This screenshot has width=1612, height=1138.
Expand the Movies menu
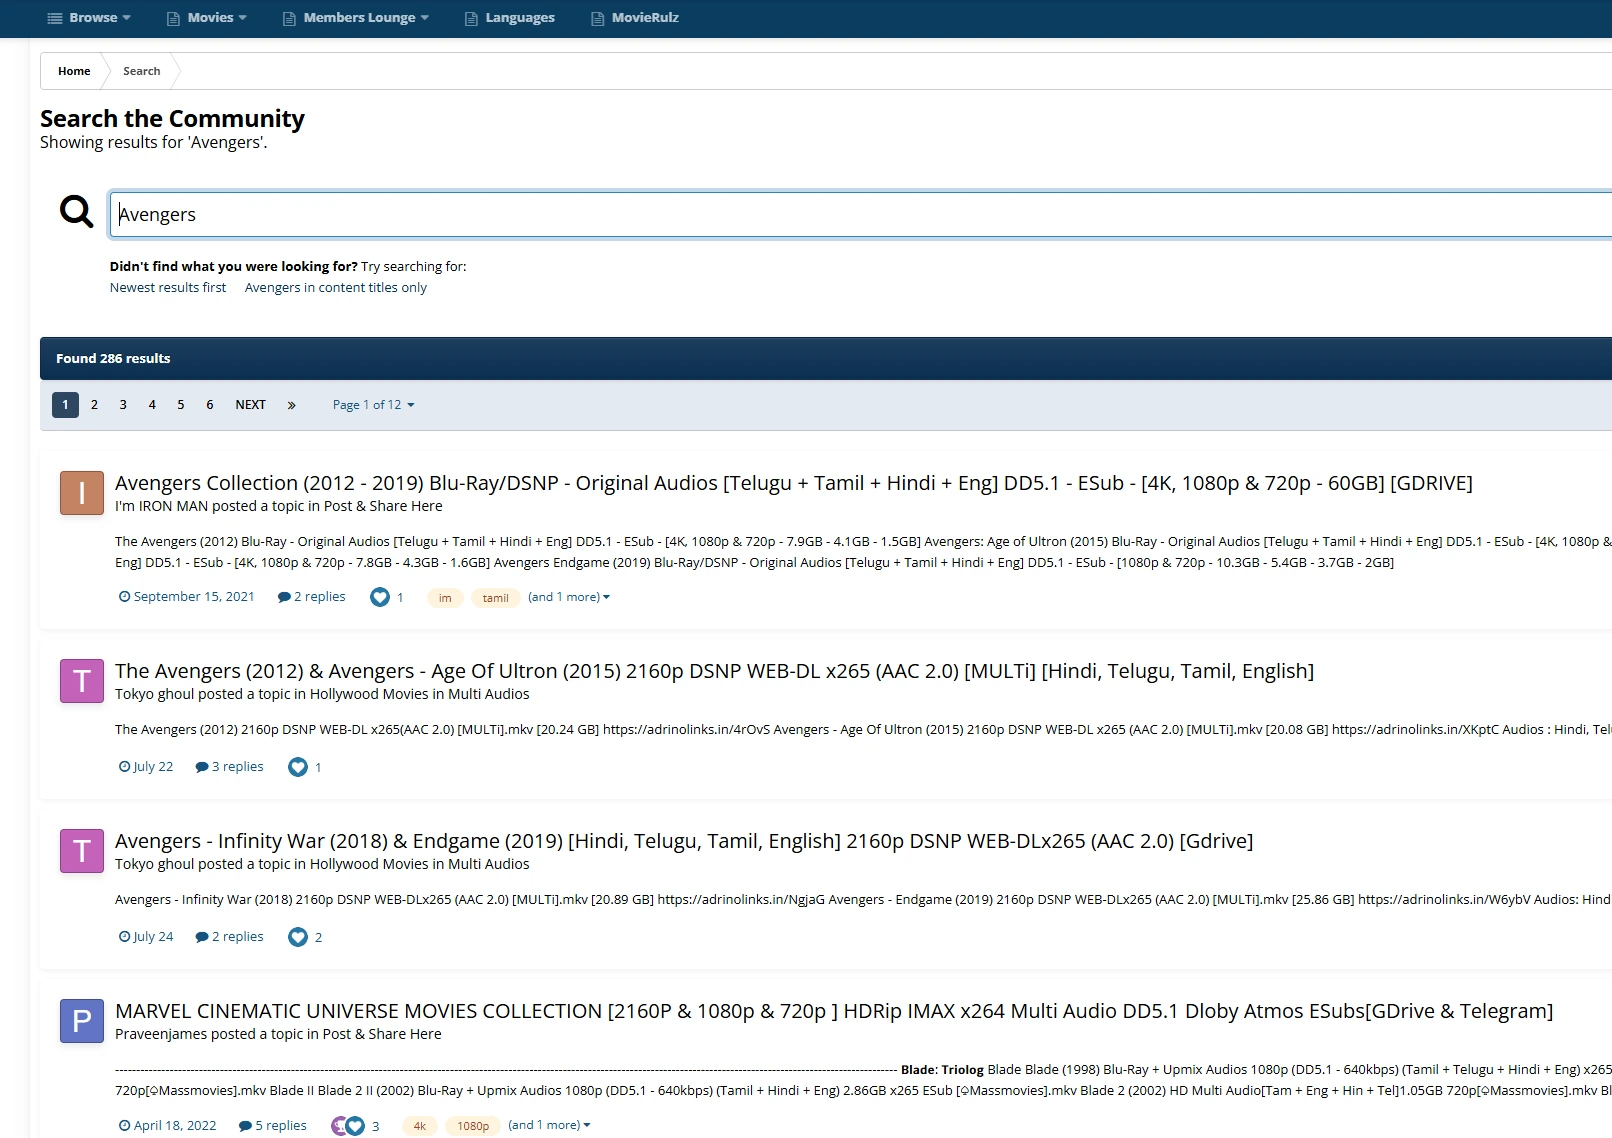tap(207, 18)
